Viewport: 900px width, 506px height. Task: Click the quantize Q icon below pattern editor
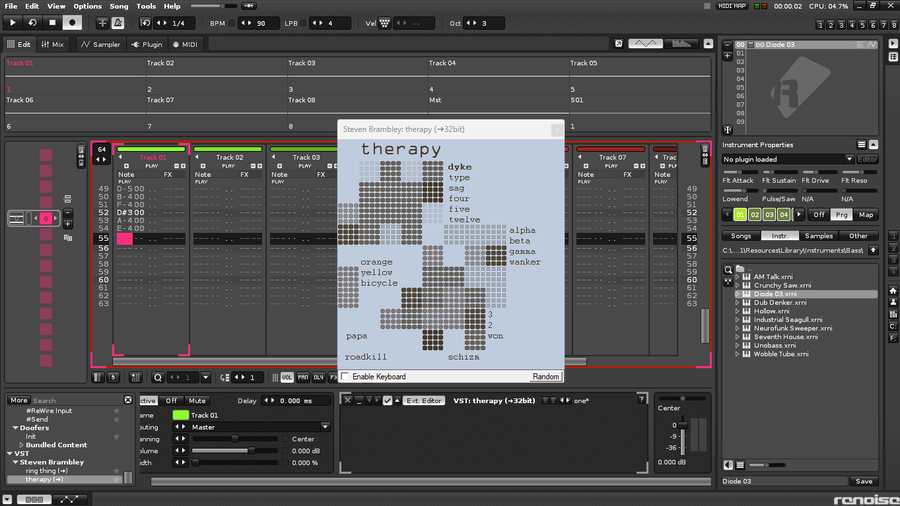coord(158,377)
